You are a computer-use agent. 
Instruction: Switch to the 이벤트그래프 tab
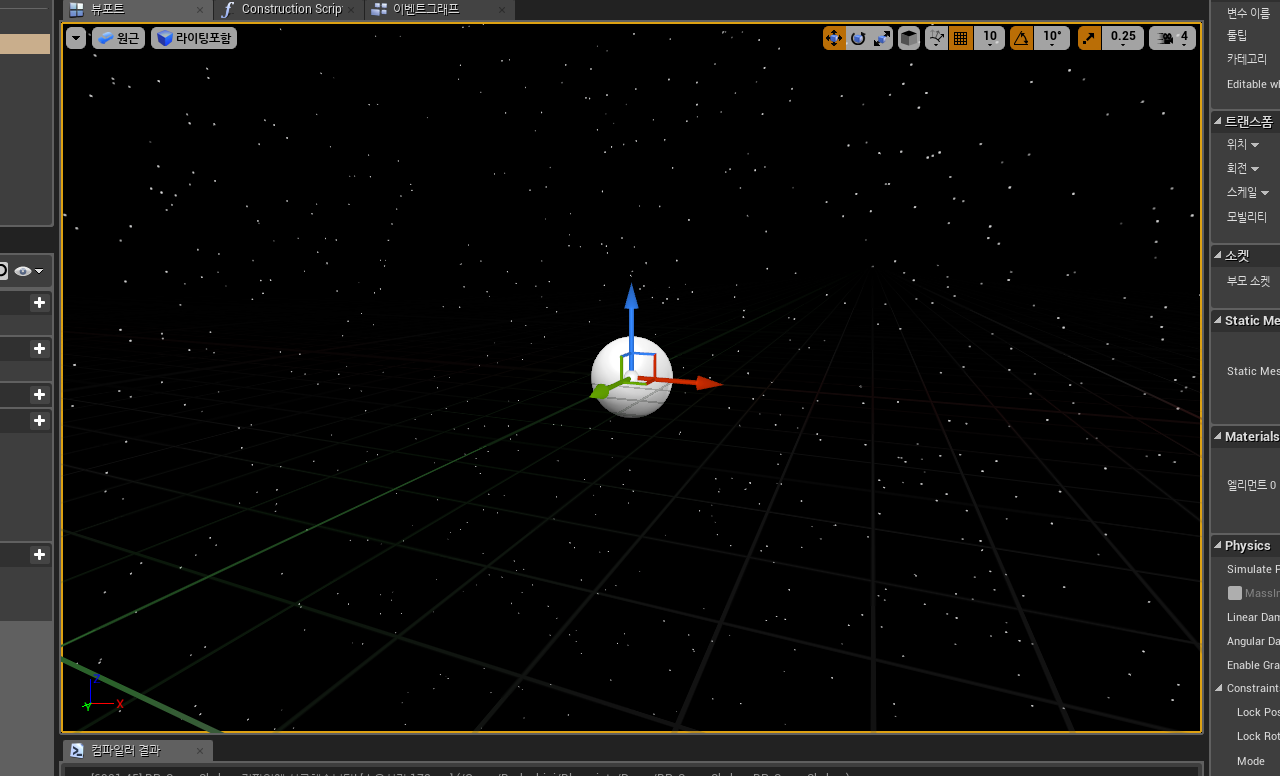[440, 9]
